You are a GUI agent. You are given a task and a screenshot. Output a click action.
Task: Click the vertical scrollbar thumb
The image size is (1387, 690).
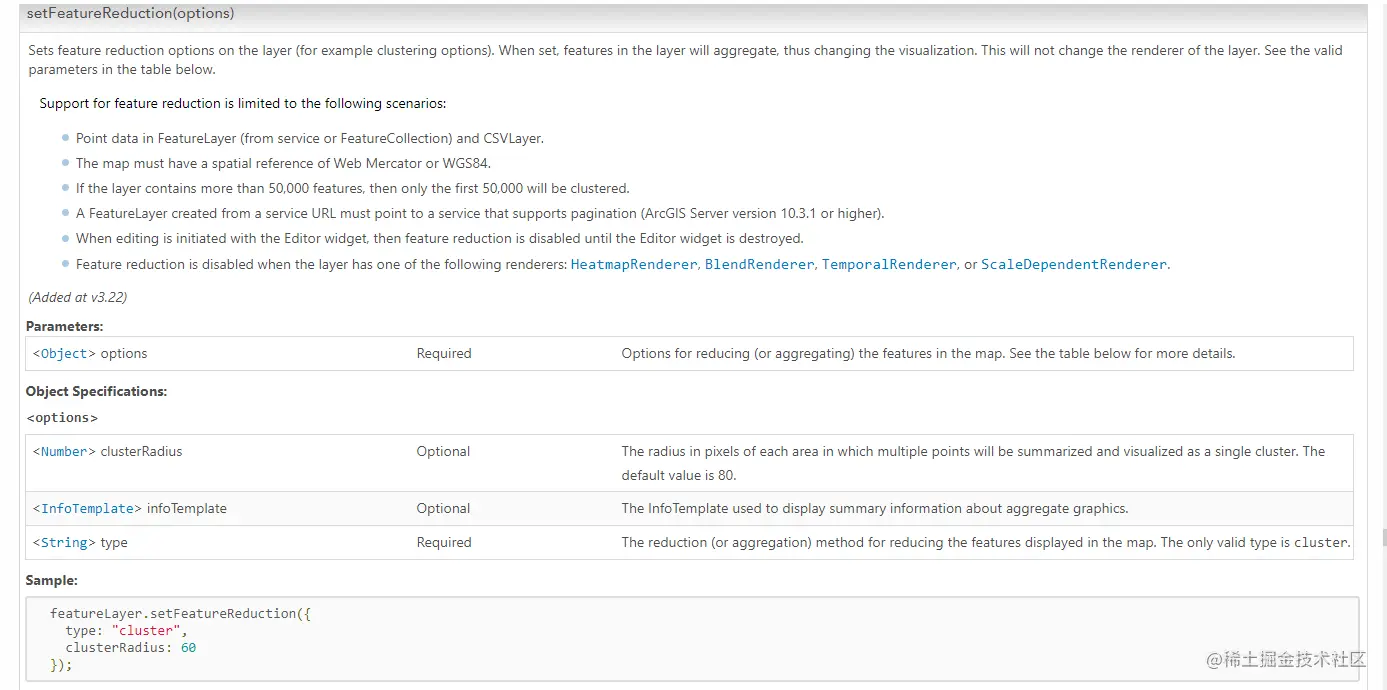1383,537
